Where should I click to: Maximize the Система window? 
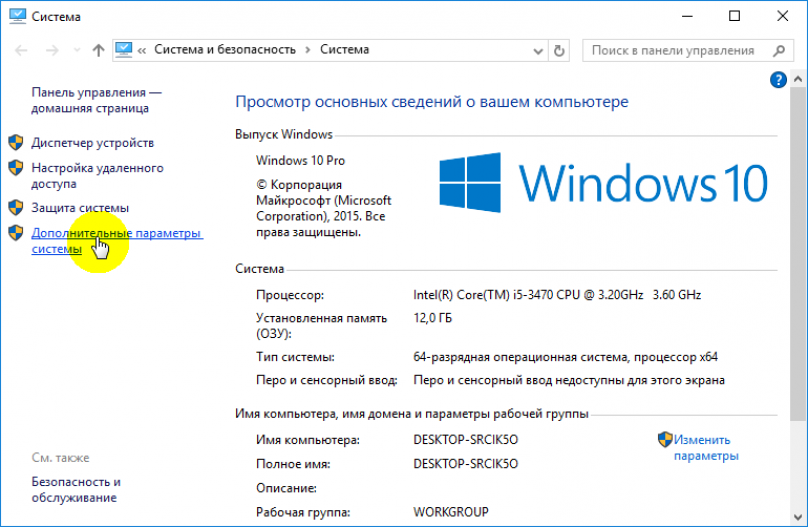(734, 16)
